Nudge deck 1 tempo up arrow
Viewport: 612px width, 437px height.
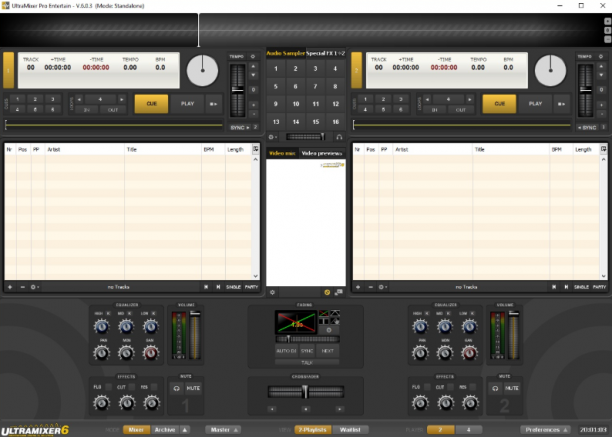(x=253, y=66)
